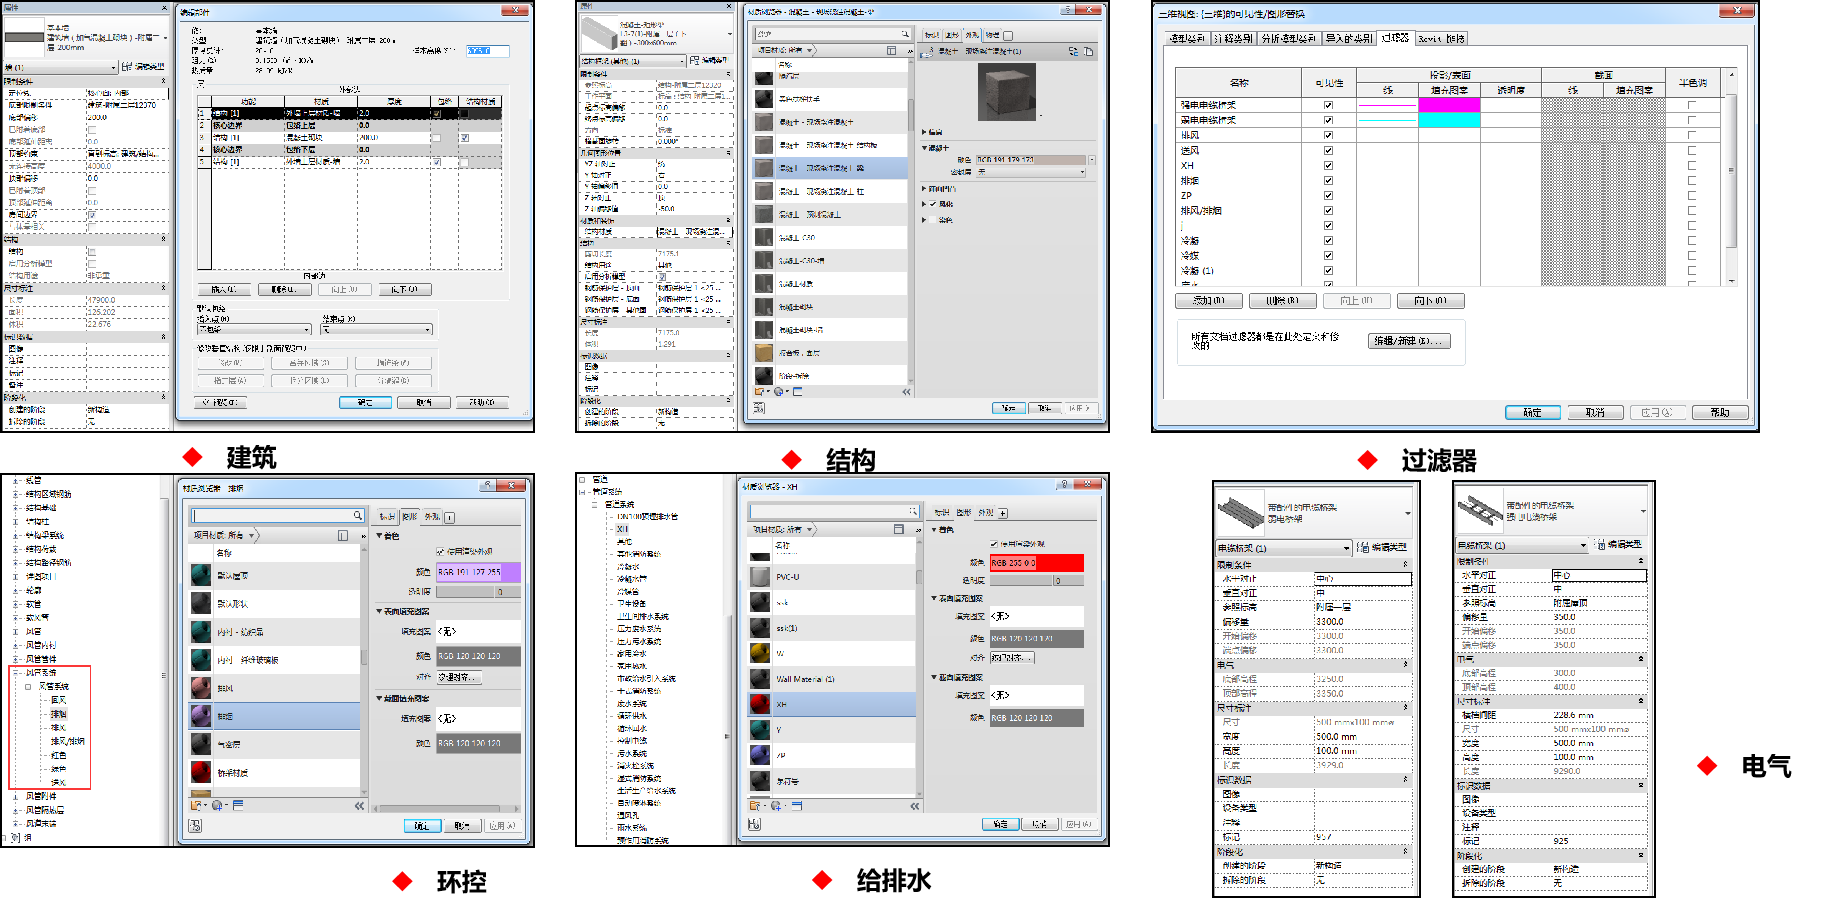
Task: Toggle visibility checkbox for XH filter
Action: (x=1328, y=165)
